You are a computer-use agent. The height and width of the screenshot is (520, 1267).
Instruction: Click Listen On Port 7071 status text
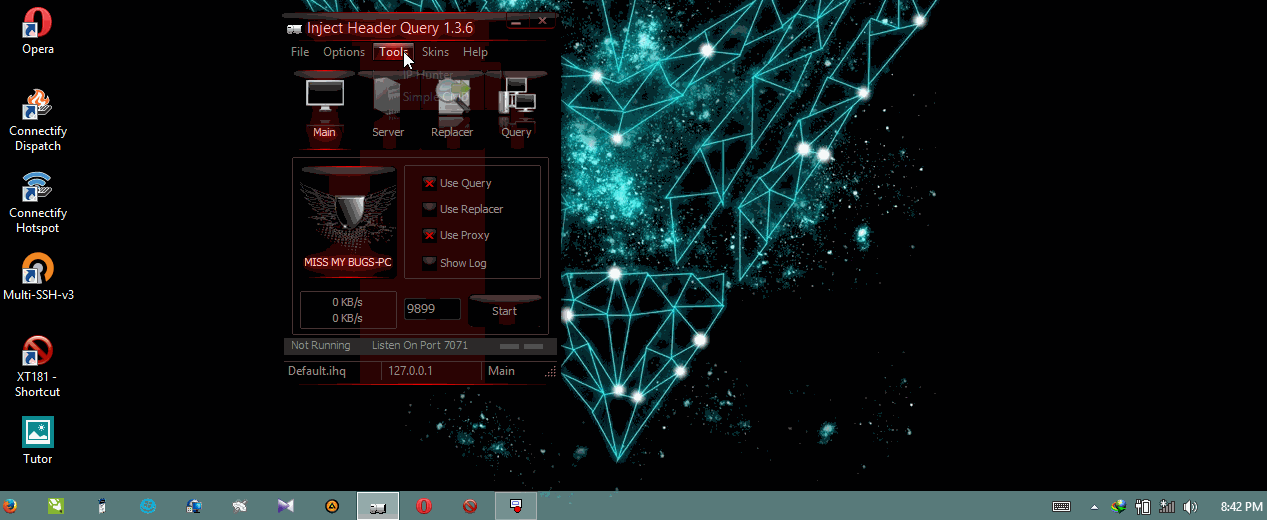click(420, 345)
